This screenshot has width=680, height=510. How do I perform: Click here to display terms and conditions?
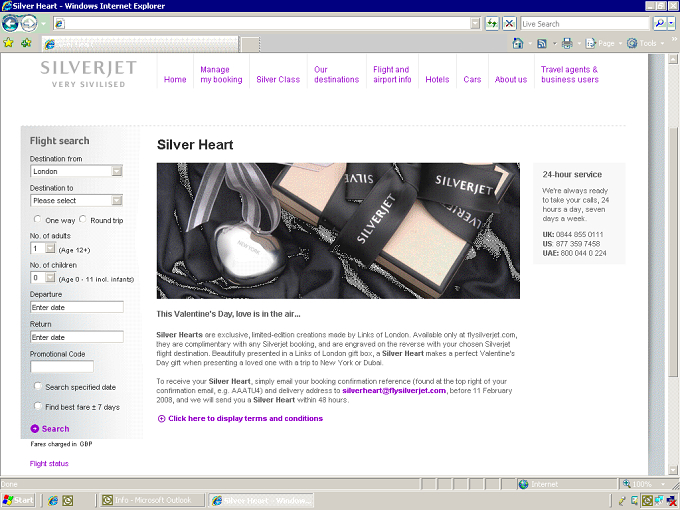coord(245,418)
